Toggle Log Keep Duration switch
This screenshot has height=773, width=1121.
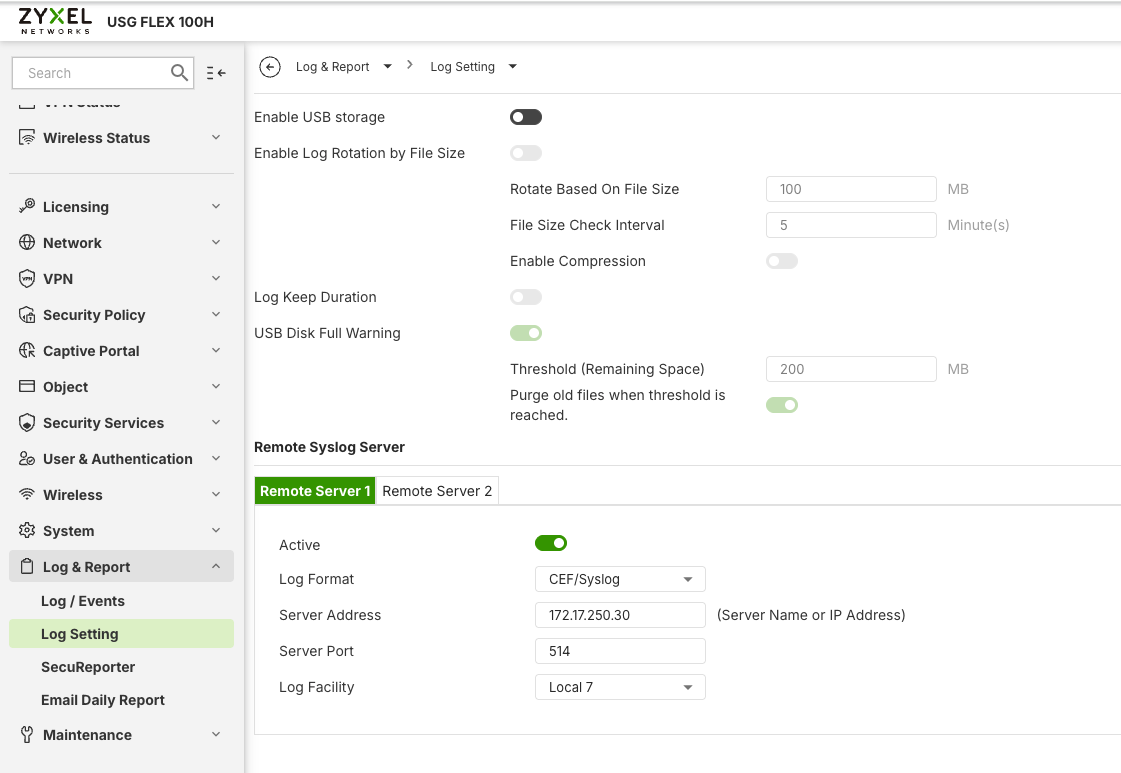525,297
